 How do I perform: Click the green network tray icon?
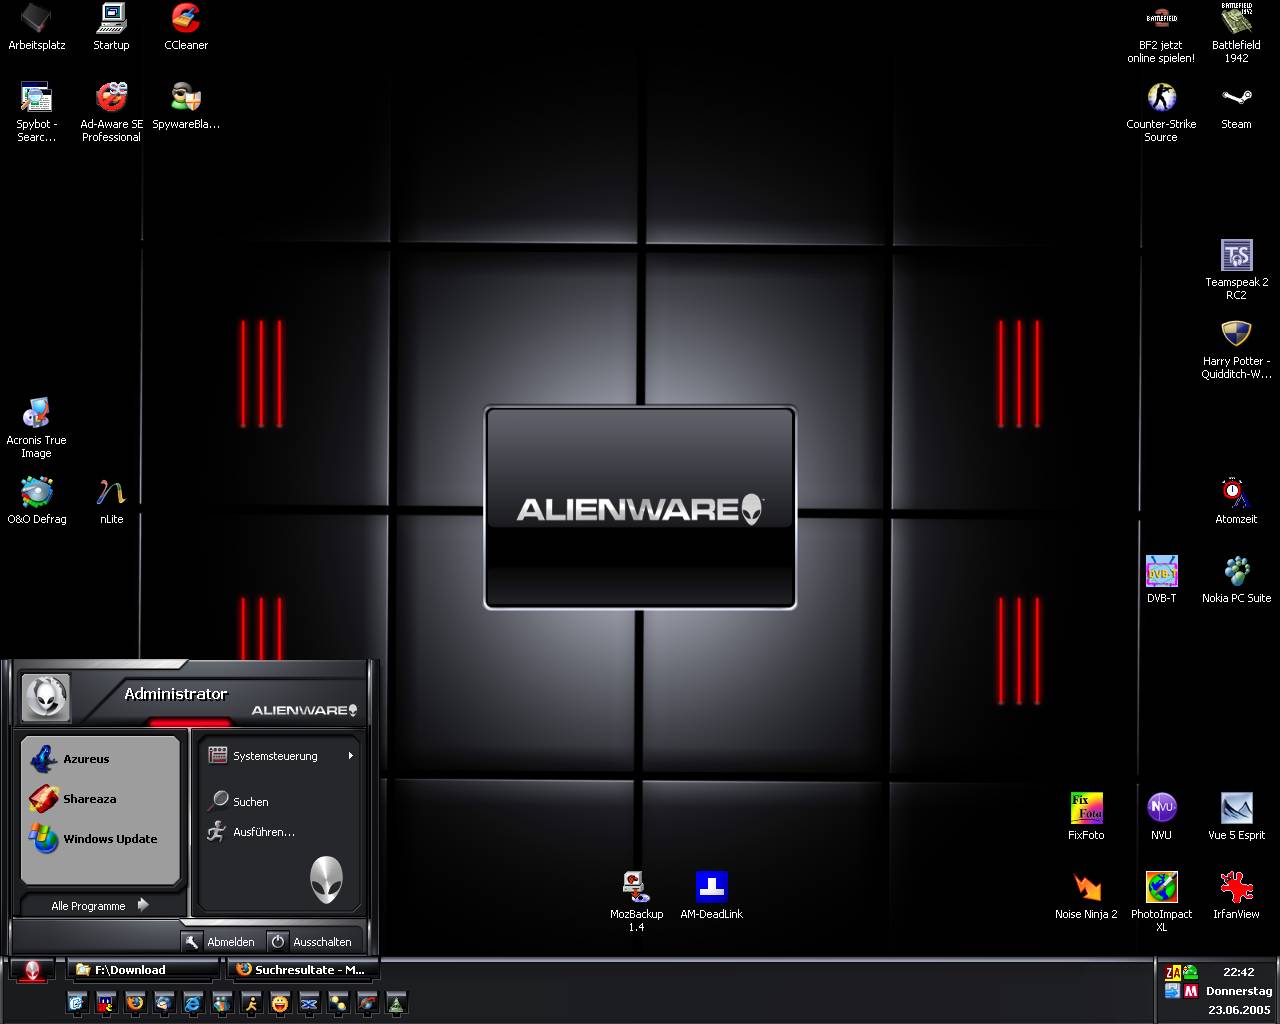point(1191,972)
